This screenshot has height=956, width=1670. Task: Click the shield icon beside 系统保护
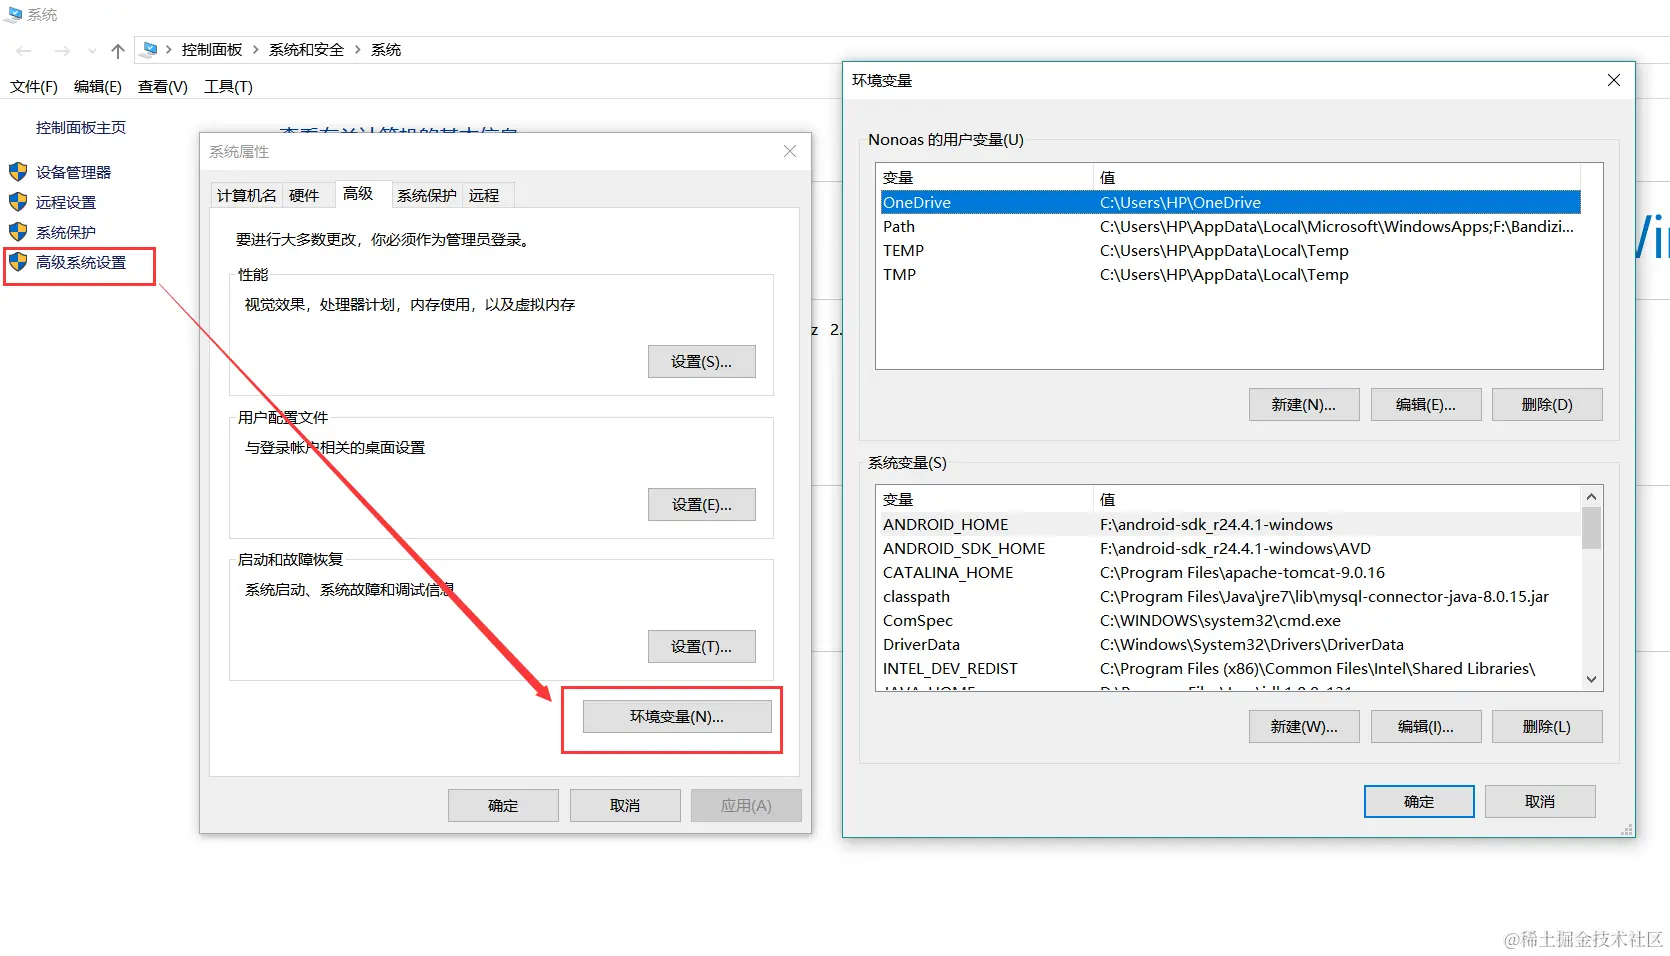(x=18, y=232)
